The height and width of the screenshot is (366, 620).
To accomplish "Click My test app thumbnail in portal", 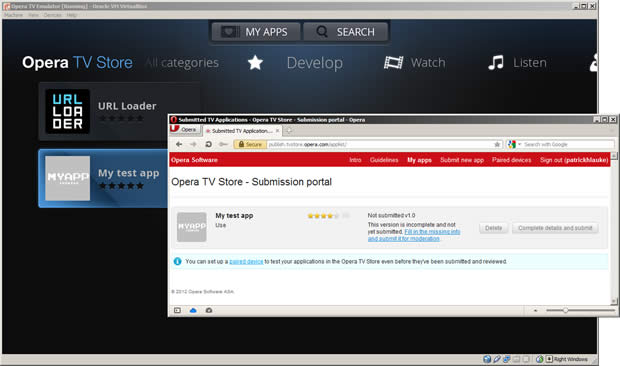I will click(192, 227).
